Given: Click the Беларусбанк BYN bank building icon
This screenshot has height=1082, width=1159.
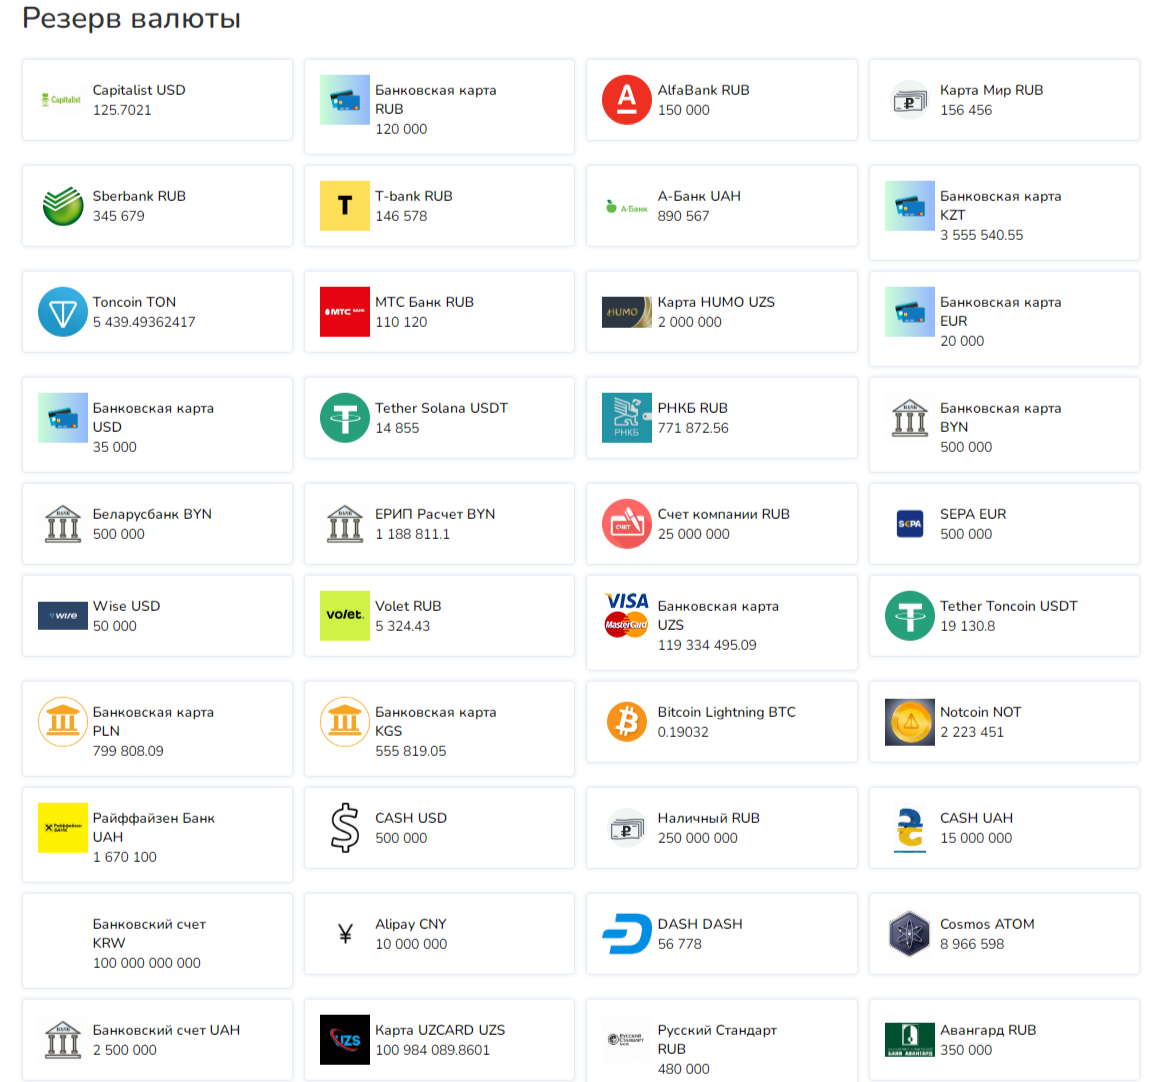Looking at the screenshot, I should coord(63,524).
